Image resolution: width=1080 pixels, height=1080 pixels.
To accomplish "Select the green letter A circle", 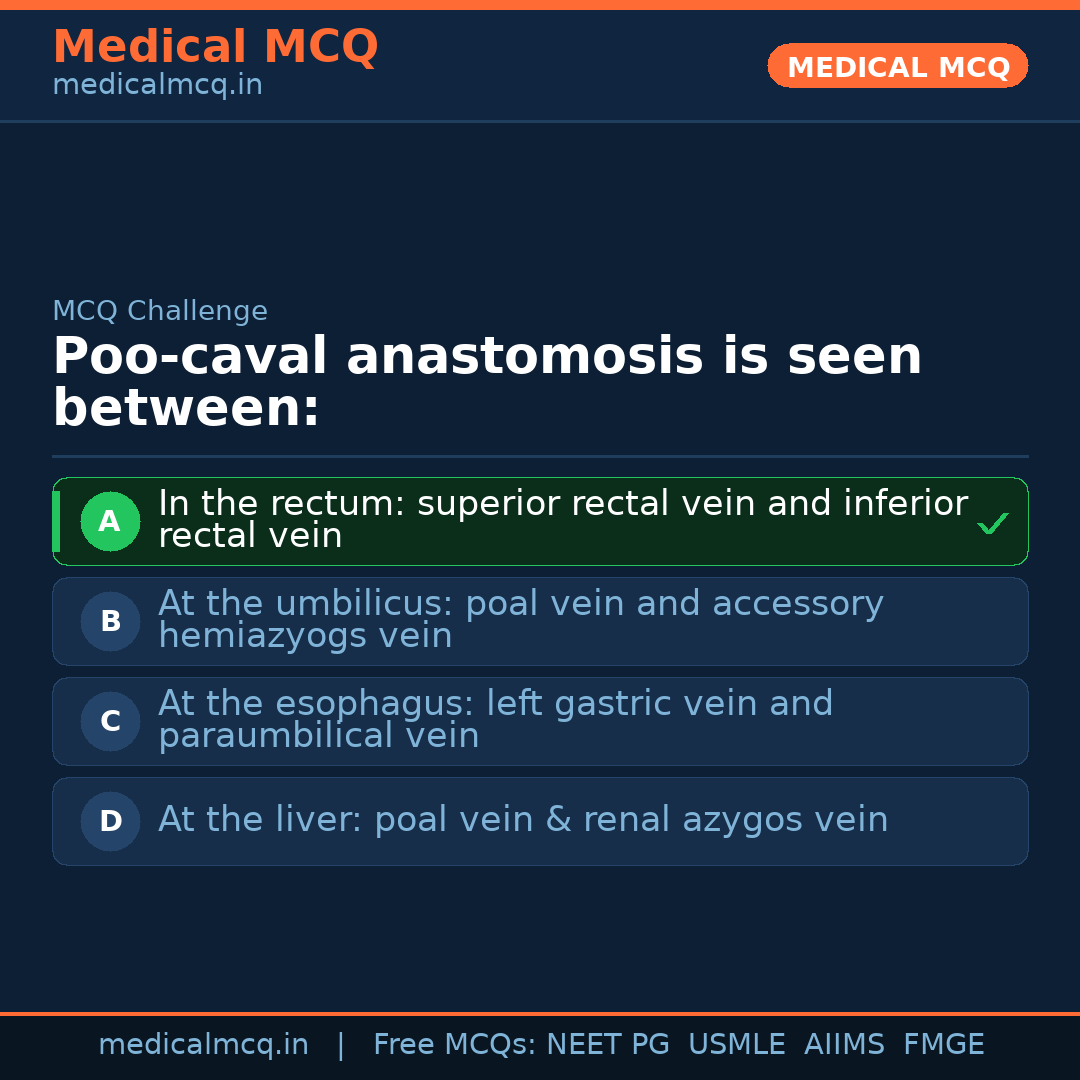I will point(110,521).
